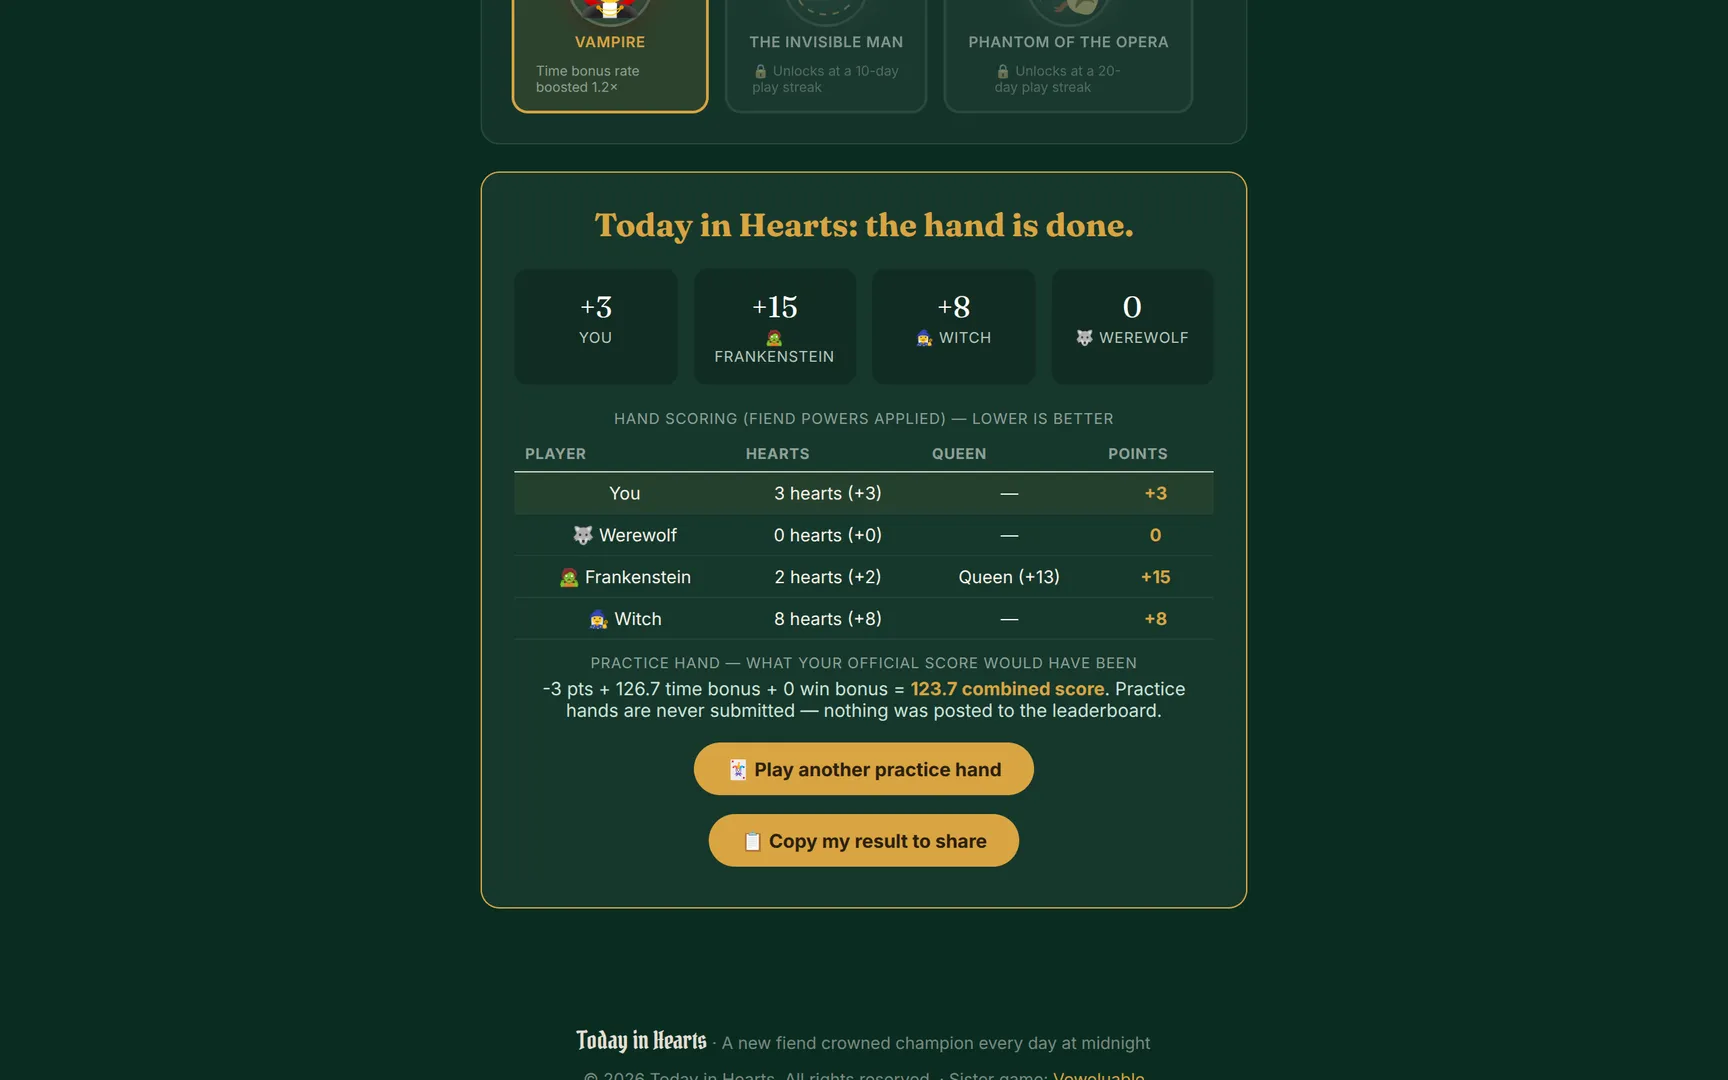Click the Witch icon in scoring table

[x=598, y=619]
